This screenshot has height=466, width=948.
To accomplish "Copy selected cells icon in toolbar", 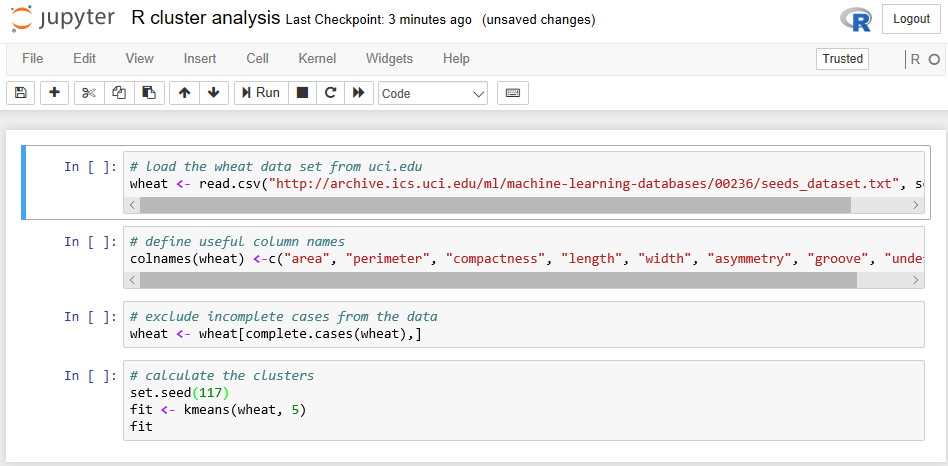I will point(119,93).
